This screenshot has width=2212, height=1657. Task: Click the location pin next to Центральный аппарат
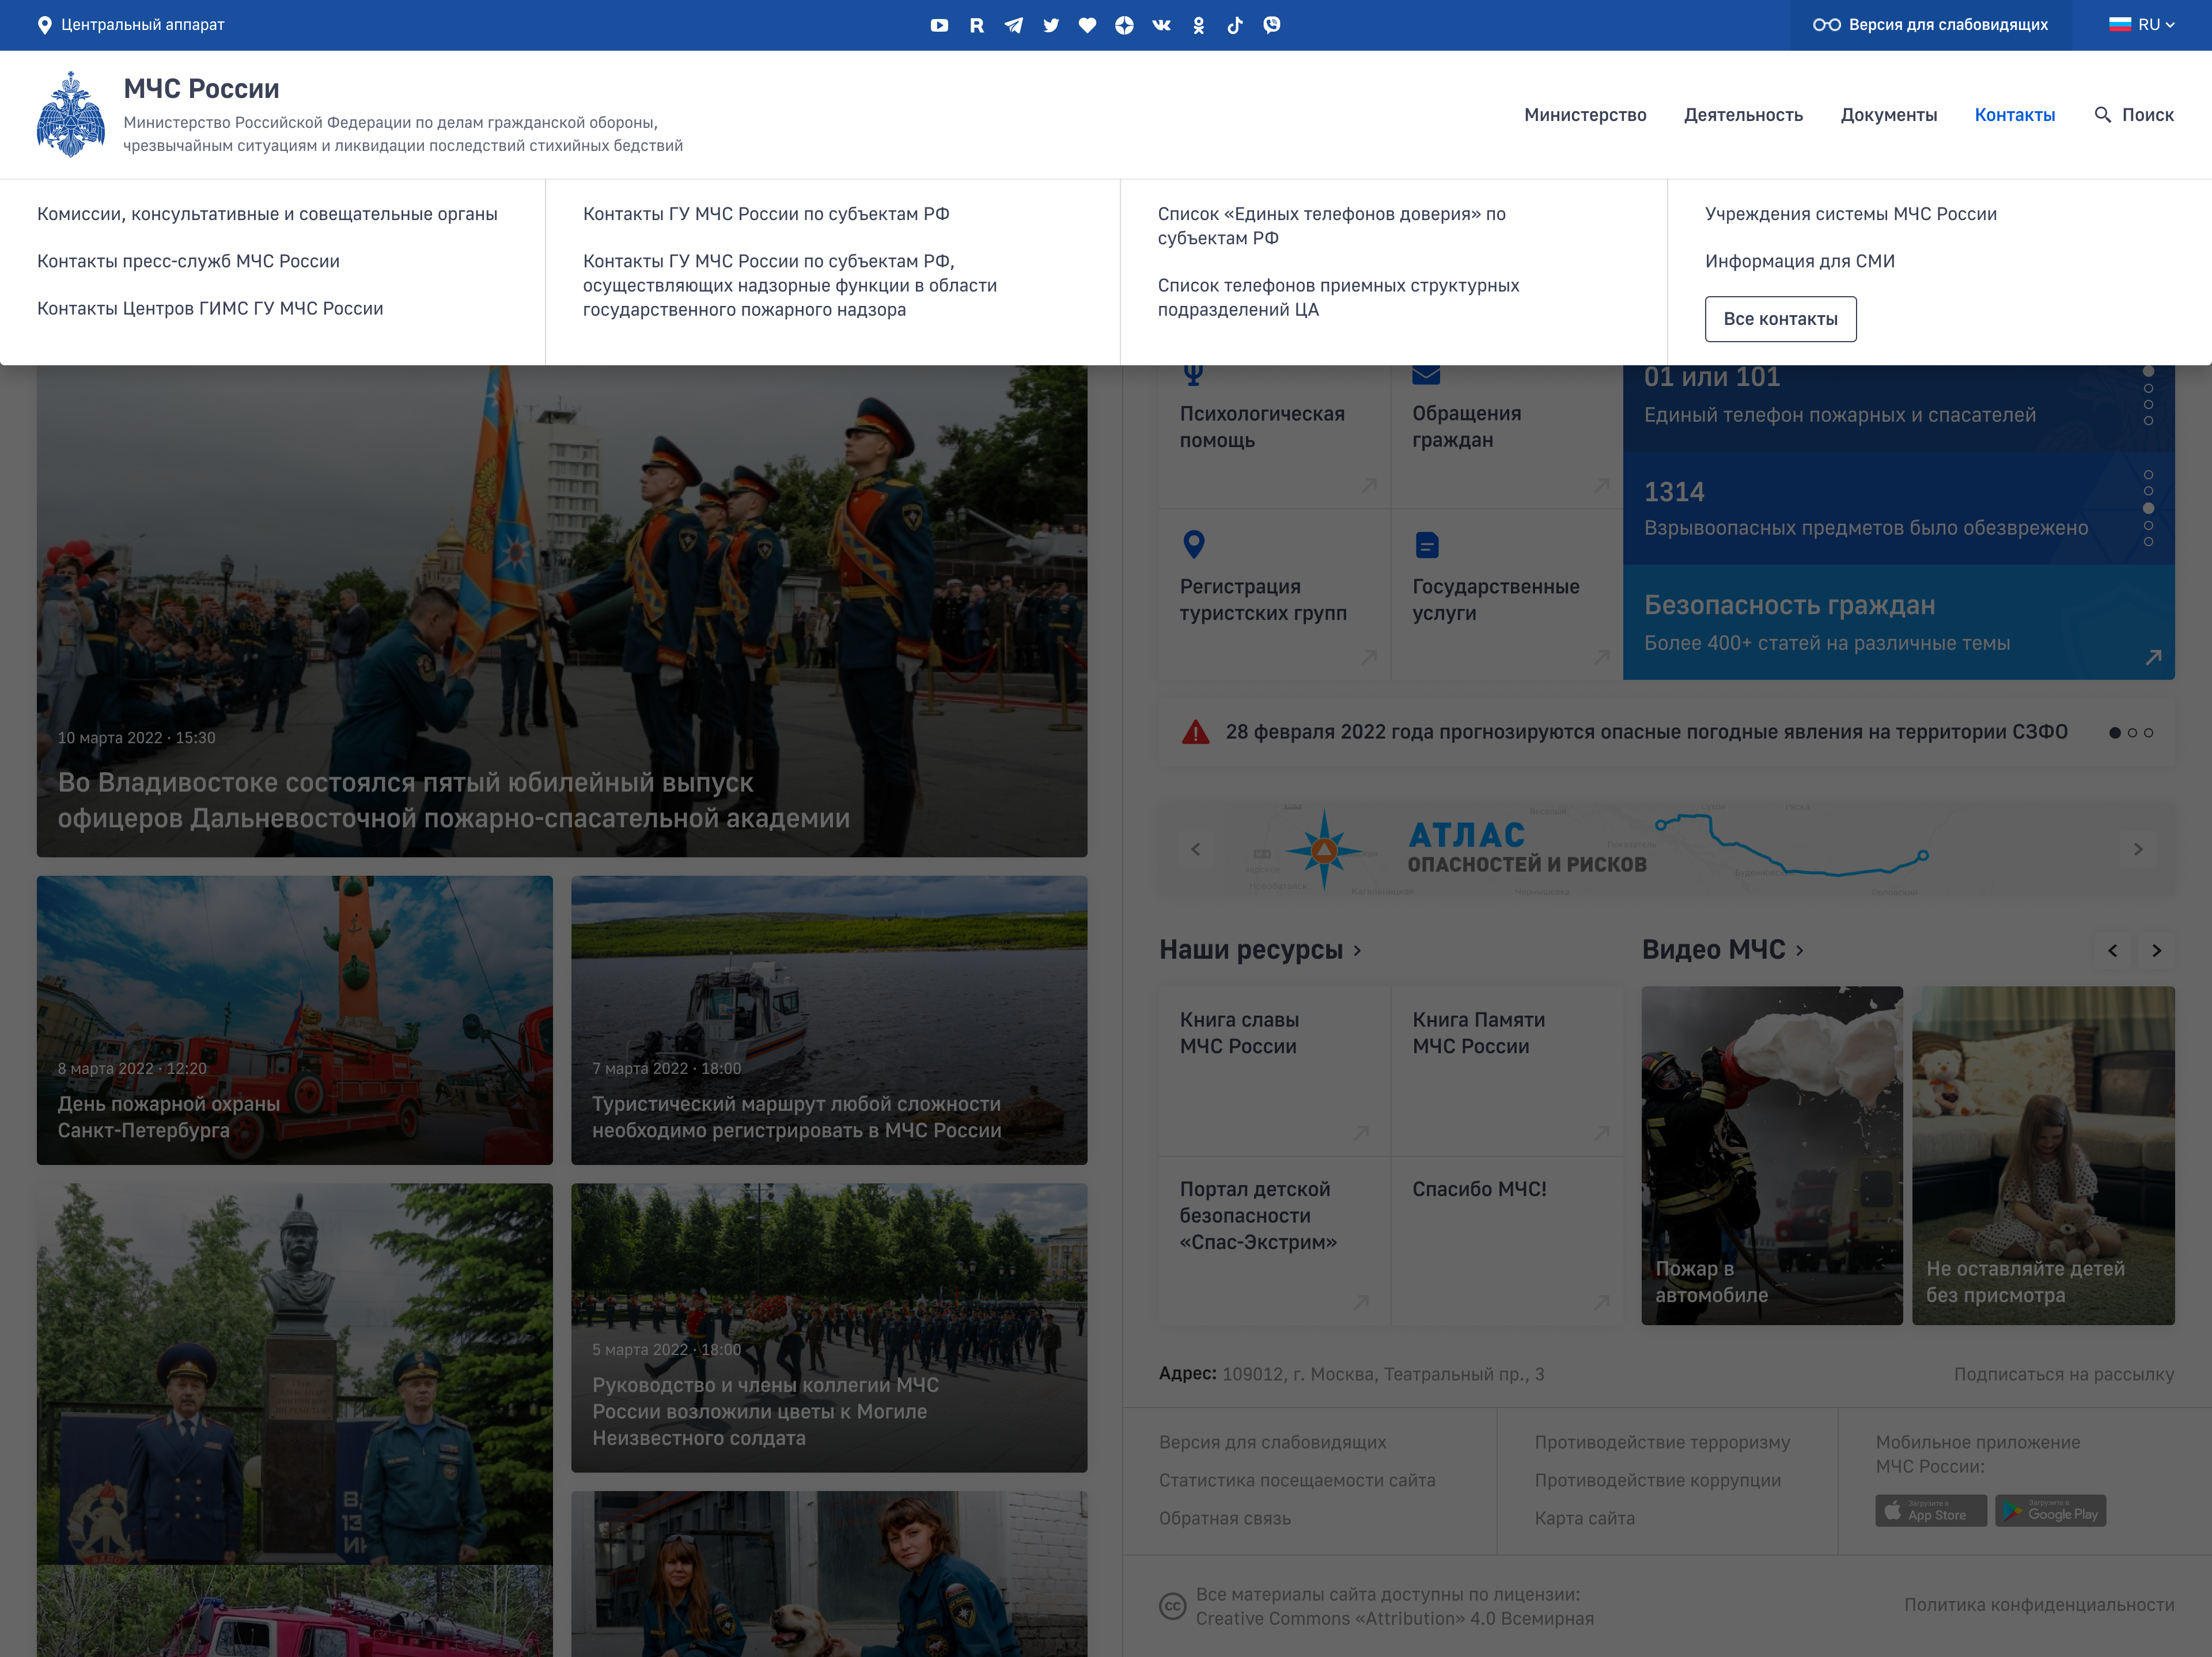(44, 25)
